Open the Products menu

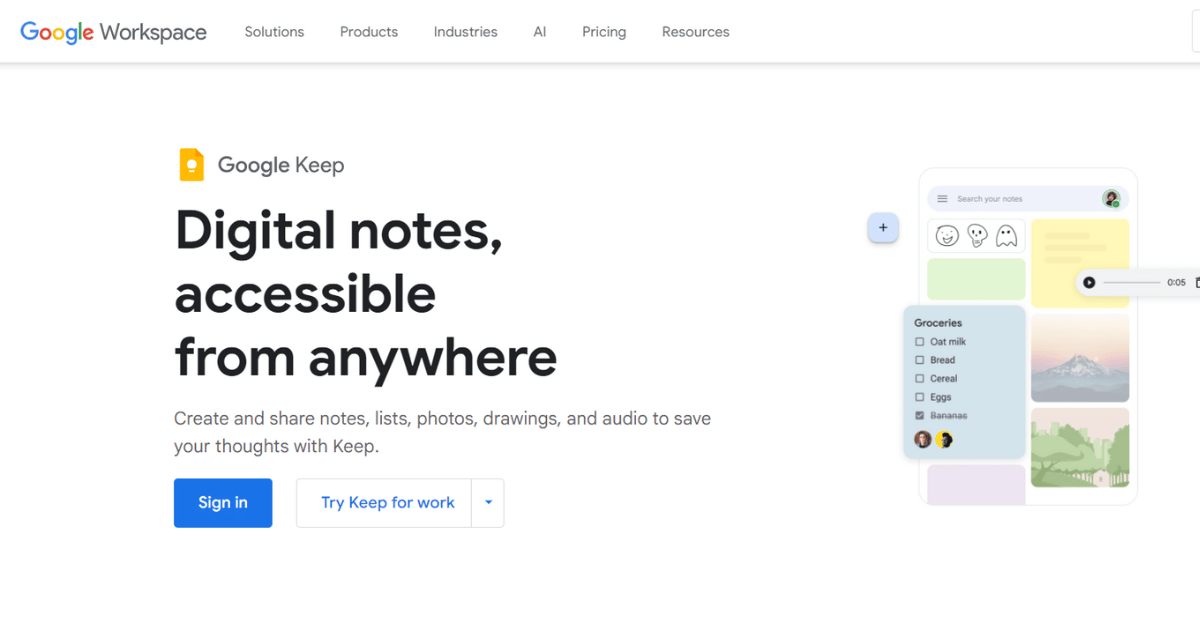click(368, 31)
